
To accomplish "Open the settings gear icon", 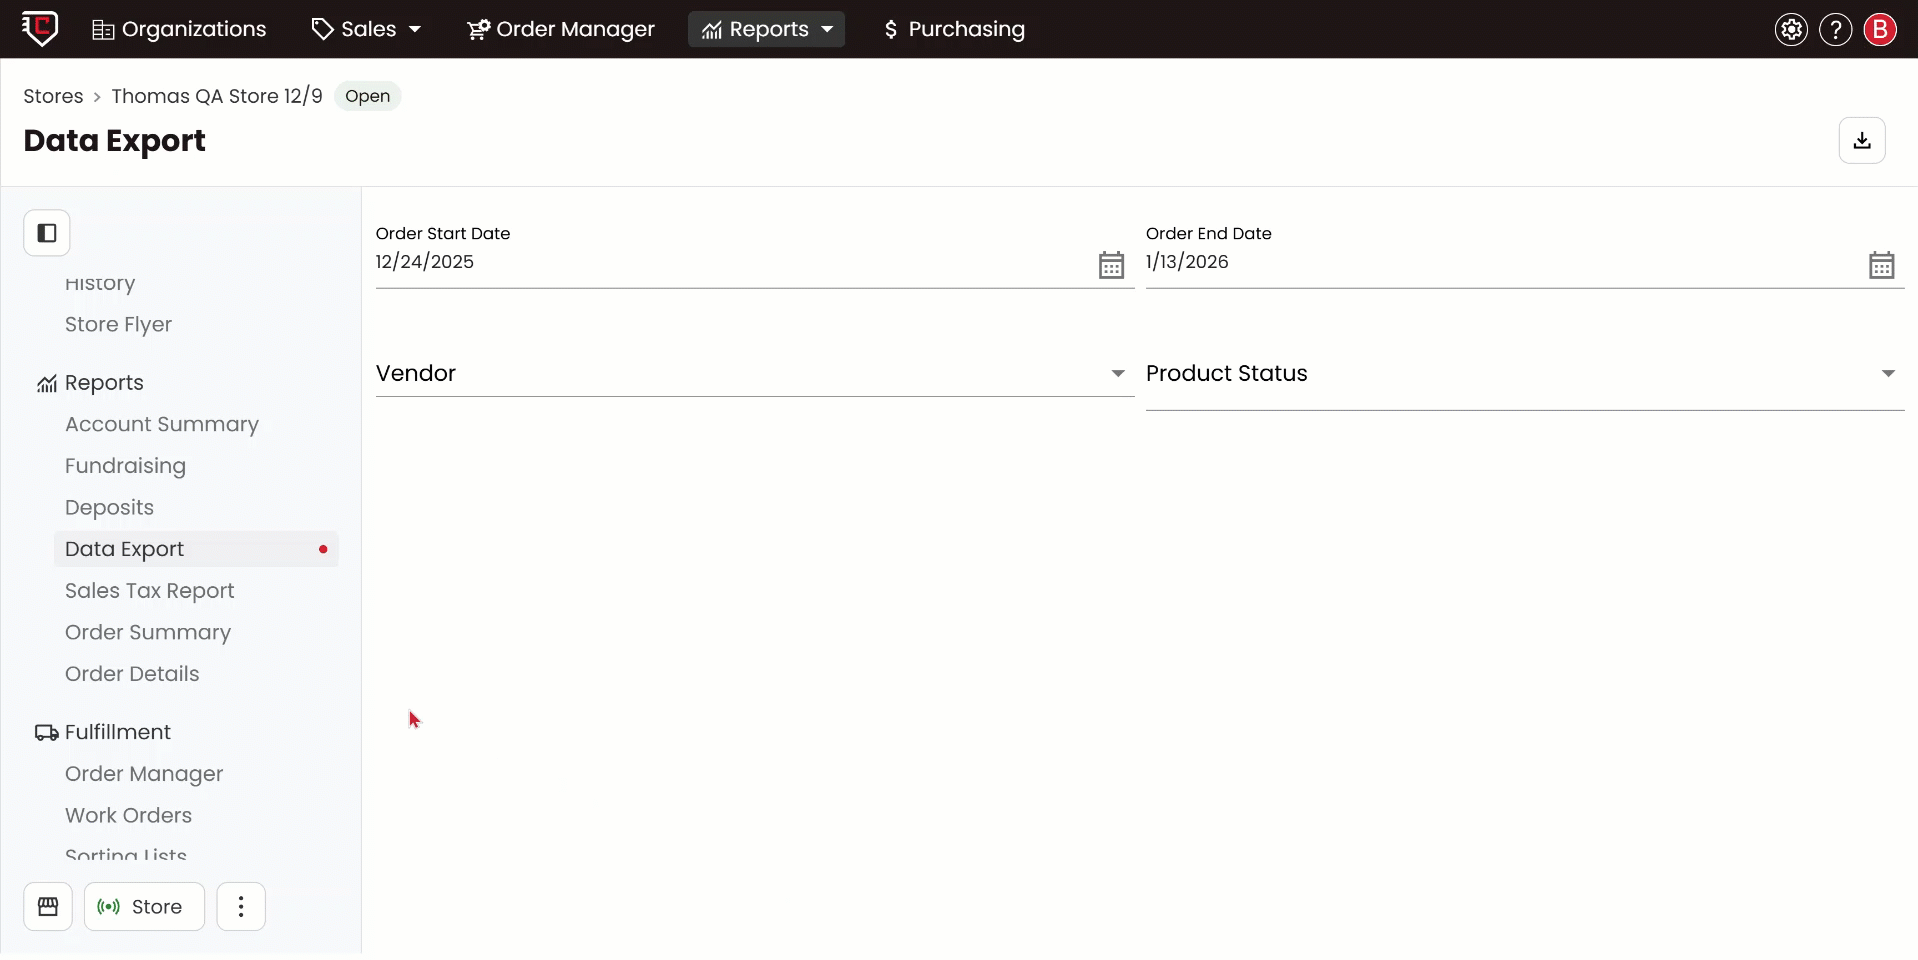I will 1791,30.
